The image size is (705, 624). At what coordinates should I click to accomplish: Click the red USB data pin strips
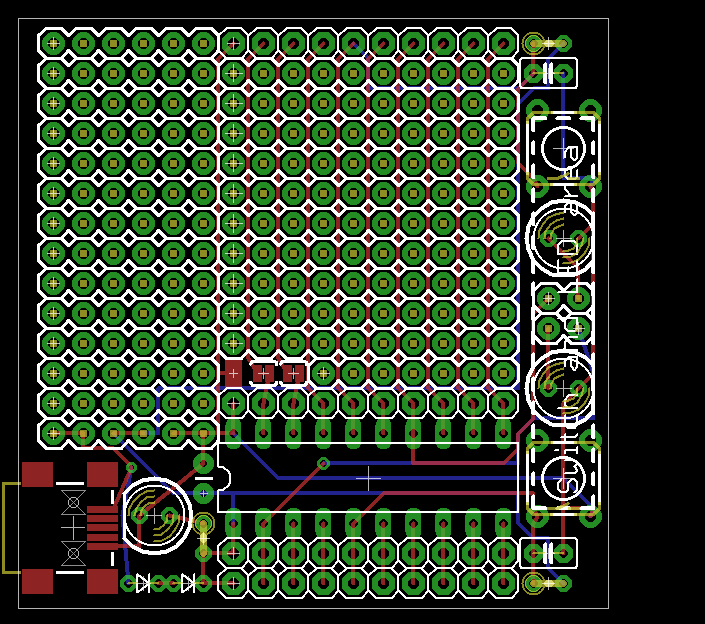103,528
